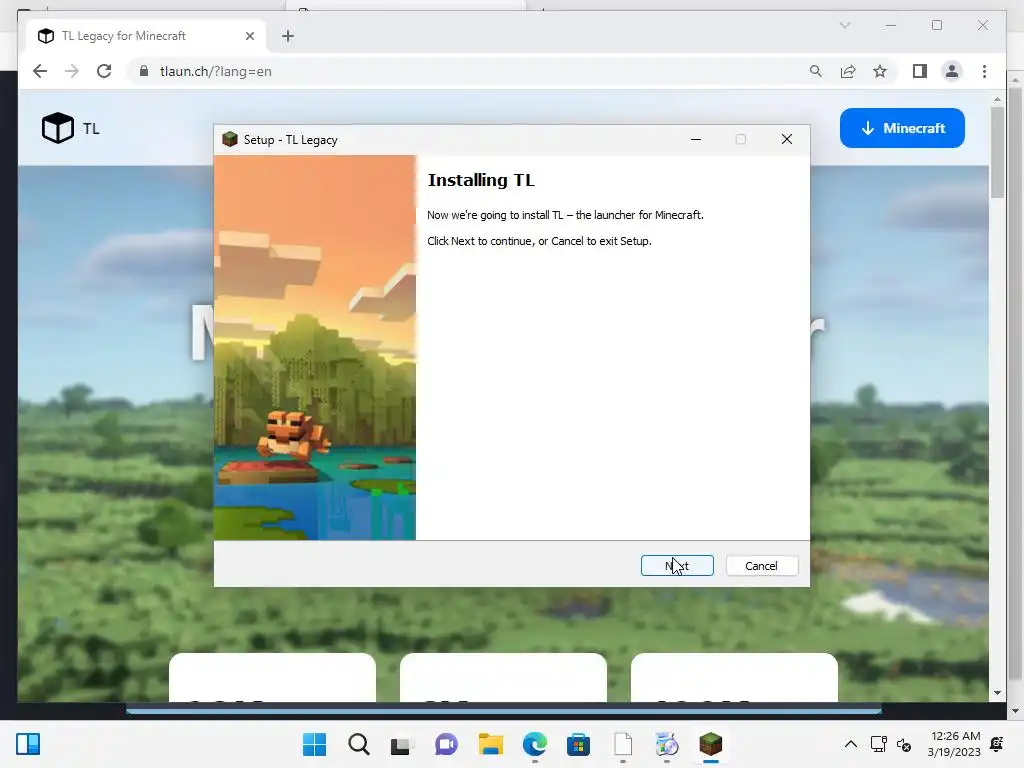Open Microsoft Store from the taskbar
The height and width of the screenshot is (768, 1024).
pos(579,744)
